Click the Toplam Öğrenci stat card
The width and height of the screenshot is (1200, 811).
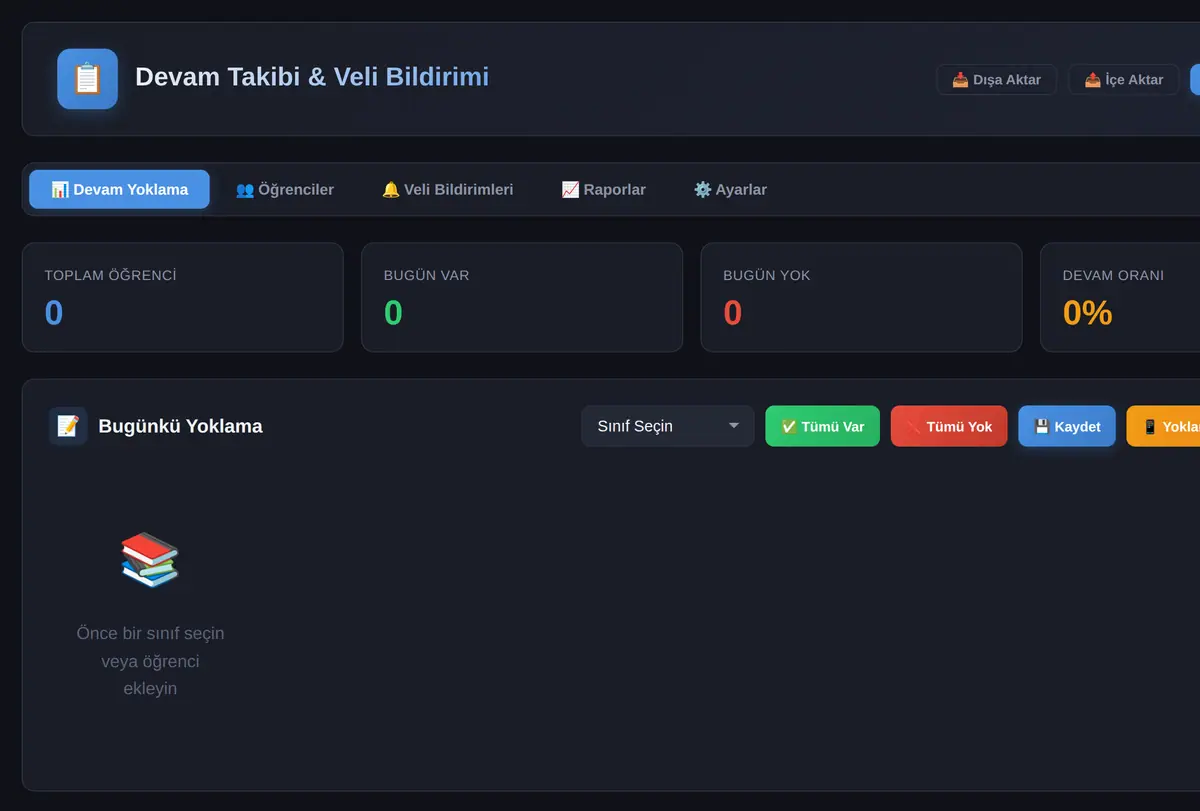pyautogui.click(x=183, y=297)
